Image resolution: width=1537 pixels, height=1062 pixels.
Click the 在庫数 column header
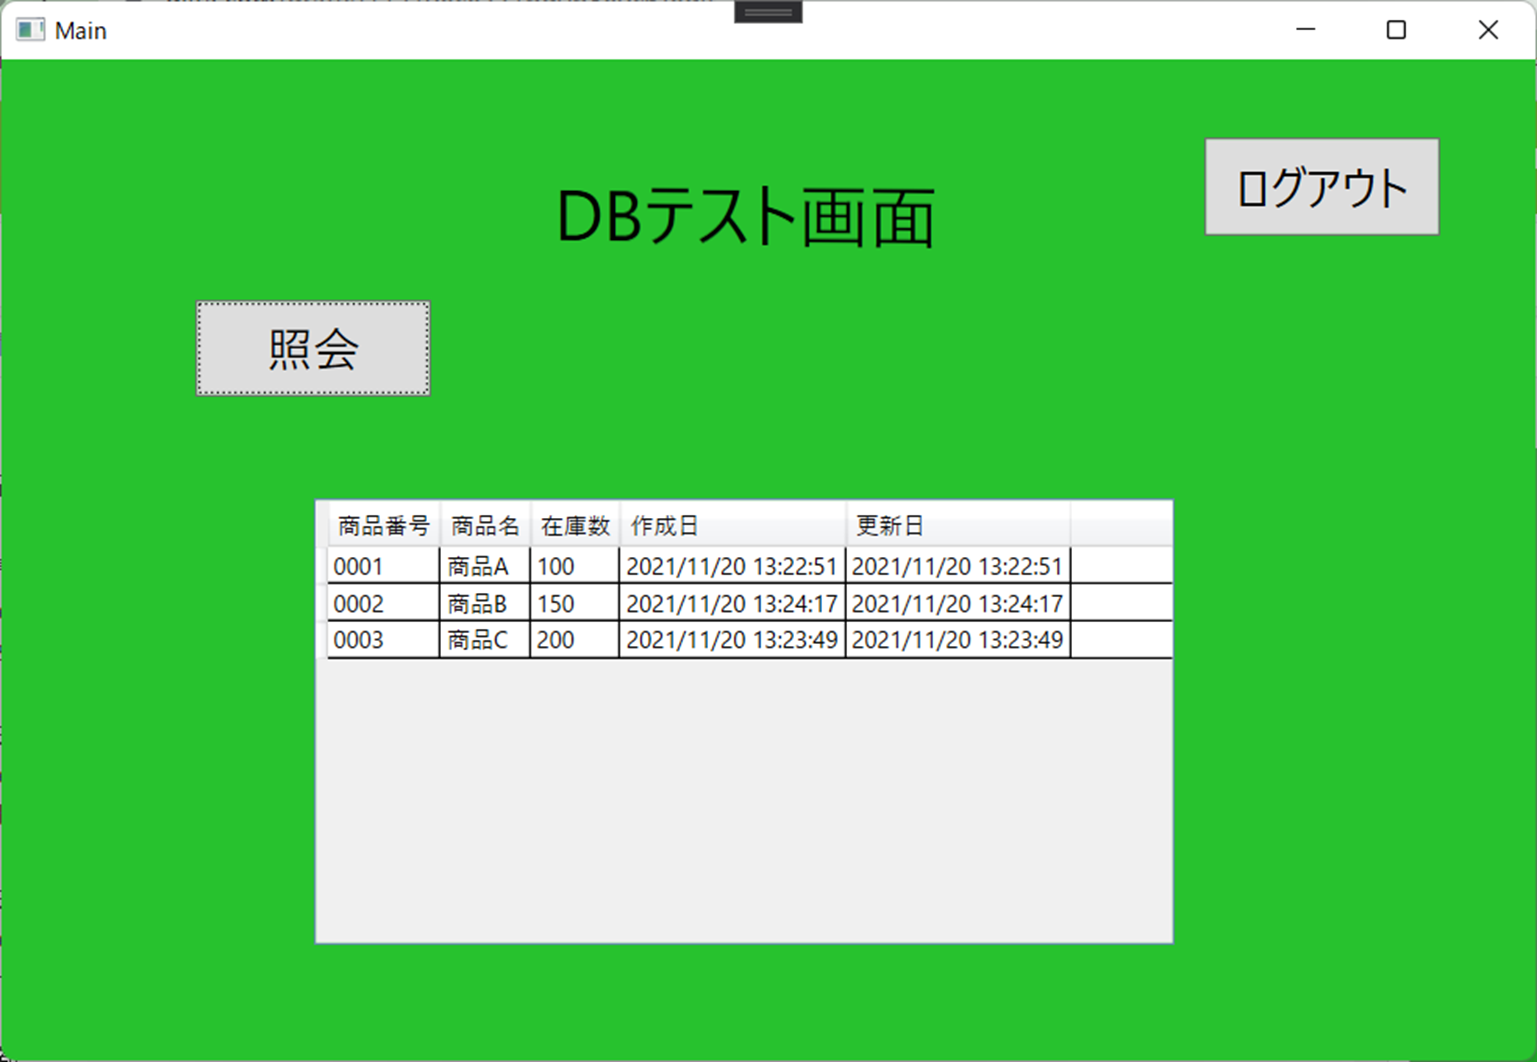575,525
